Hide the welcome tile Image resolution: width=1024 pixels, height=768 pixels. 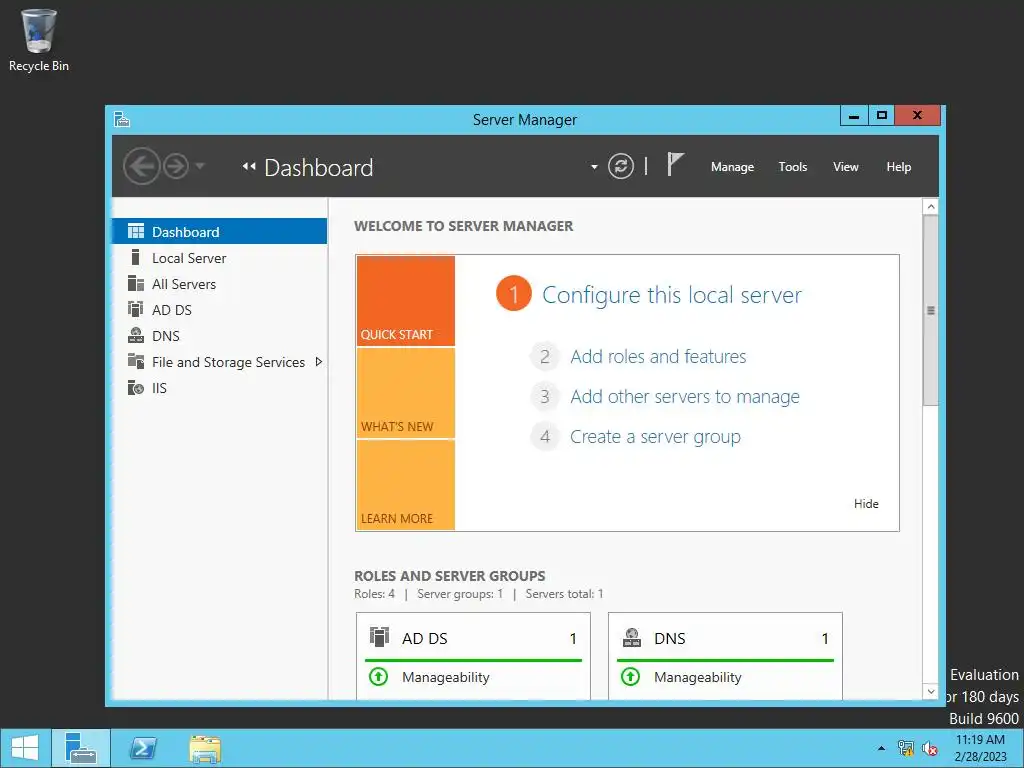[x=866, y=504]
